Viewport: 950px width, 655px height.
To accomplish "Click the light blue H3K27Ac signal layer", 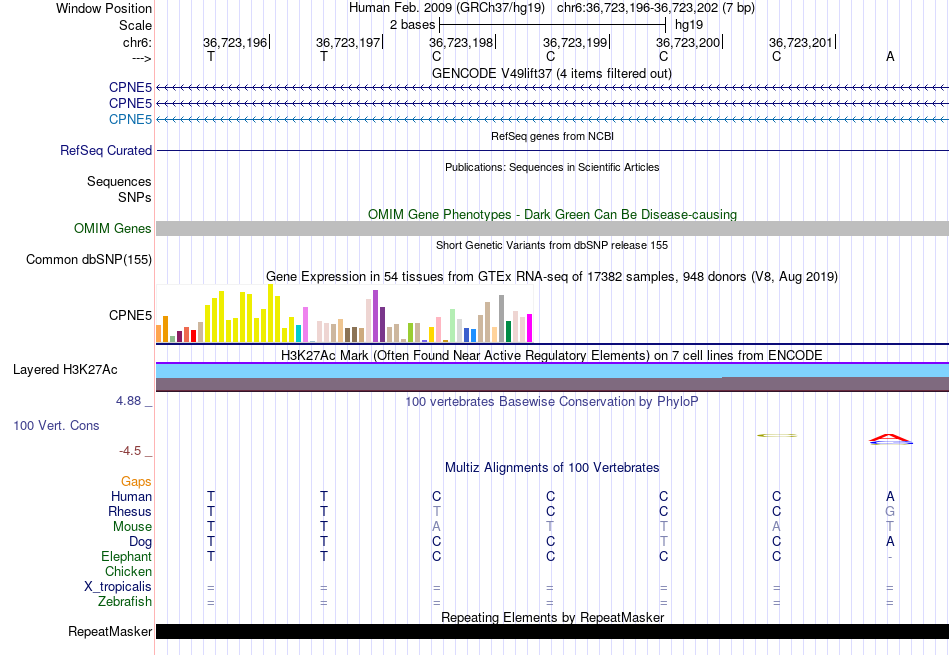I will pyautogui.click(x=553, y=371).
